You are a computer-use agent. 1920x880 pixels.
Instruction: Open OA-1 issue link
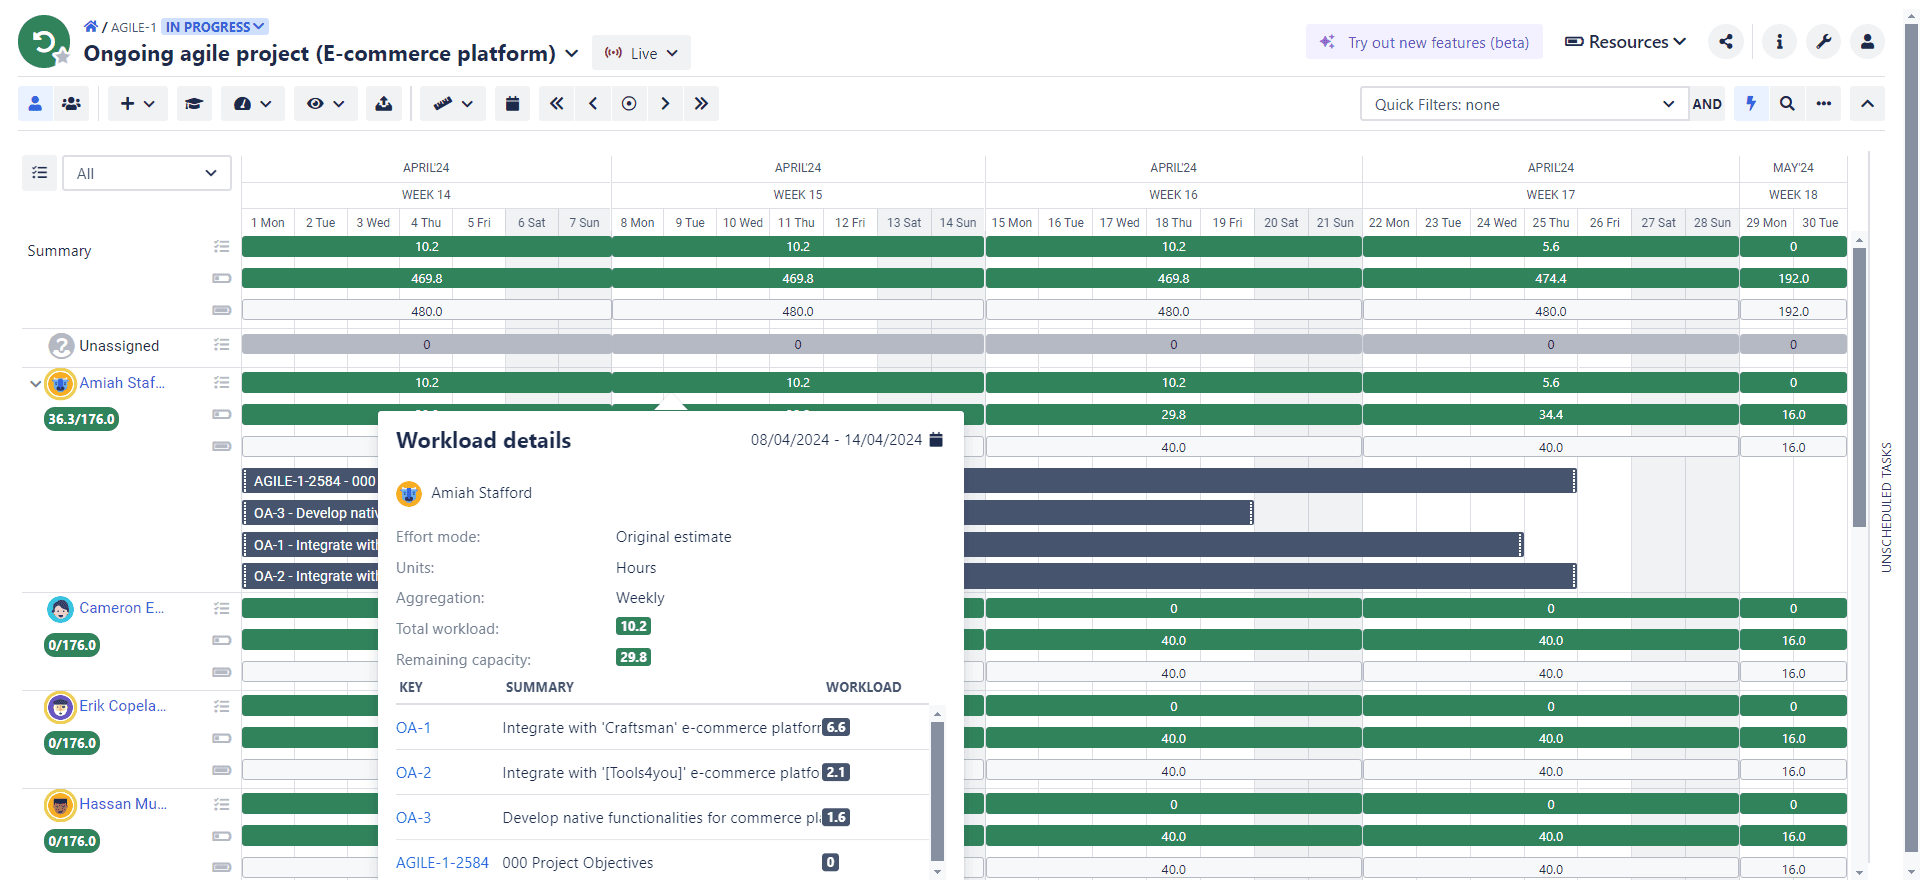coord(413,728)
